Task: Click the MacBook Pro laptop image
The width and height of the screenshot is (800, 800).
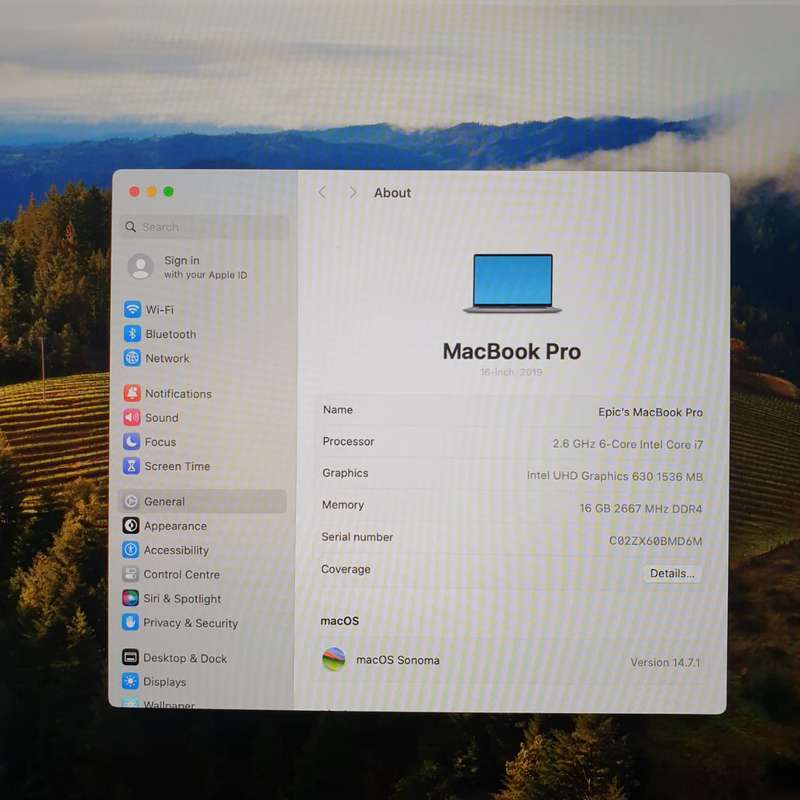Action: [512, 283]
